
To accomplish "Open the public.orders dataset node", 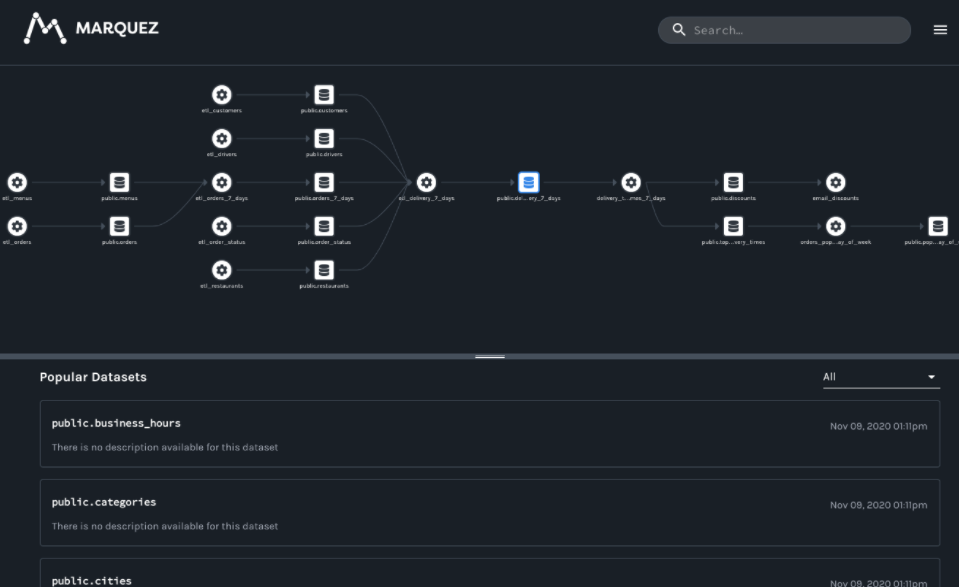I will click(x=119, y=226).
